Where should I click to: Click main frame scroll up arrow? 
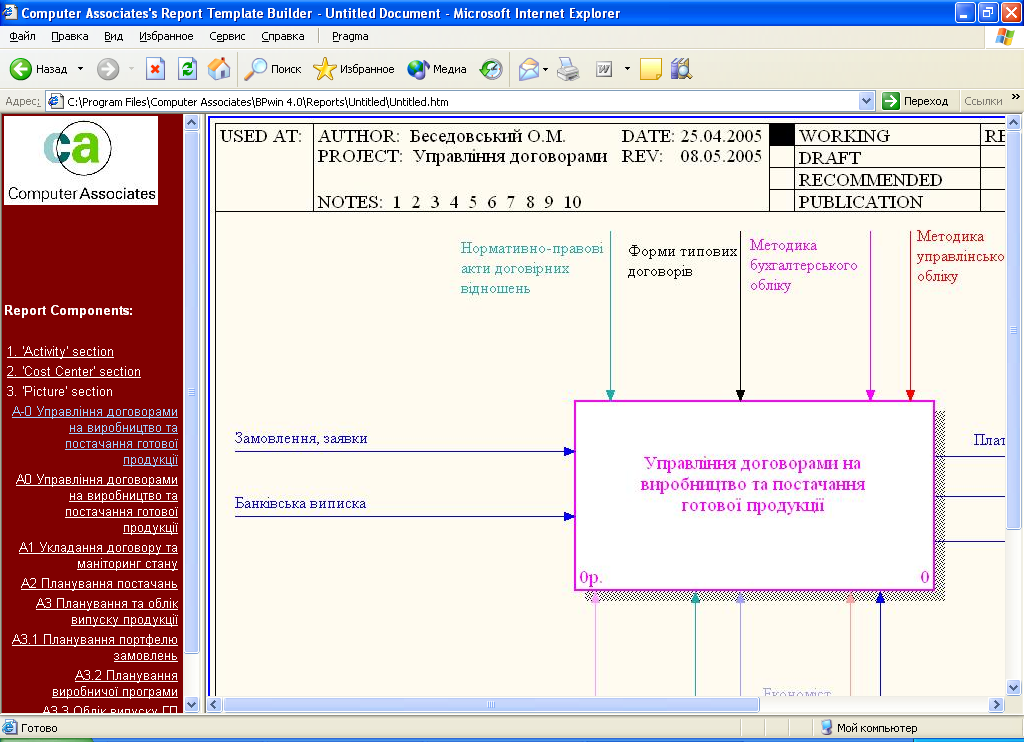pyautogui.click(x=1014, y=123)
